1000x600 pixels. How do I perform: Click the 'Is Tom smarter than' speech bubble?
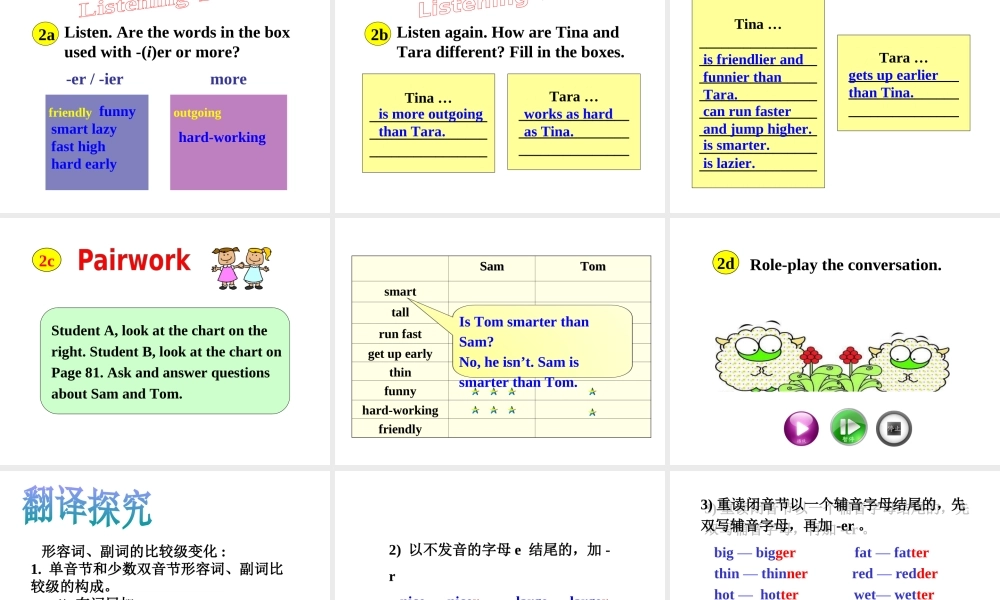tap(542, 341)
